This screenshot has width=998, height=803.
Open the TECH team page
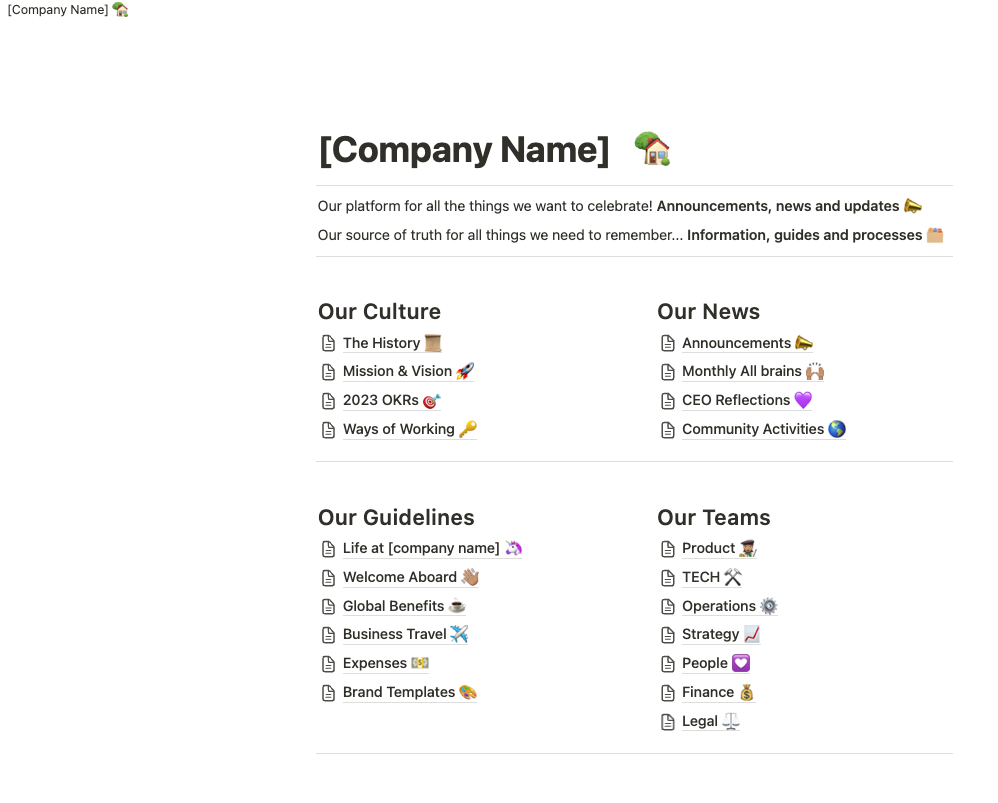tap(700, 577)
